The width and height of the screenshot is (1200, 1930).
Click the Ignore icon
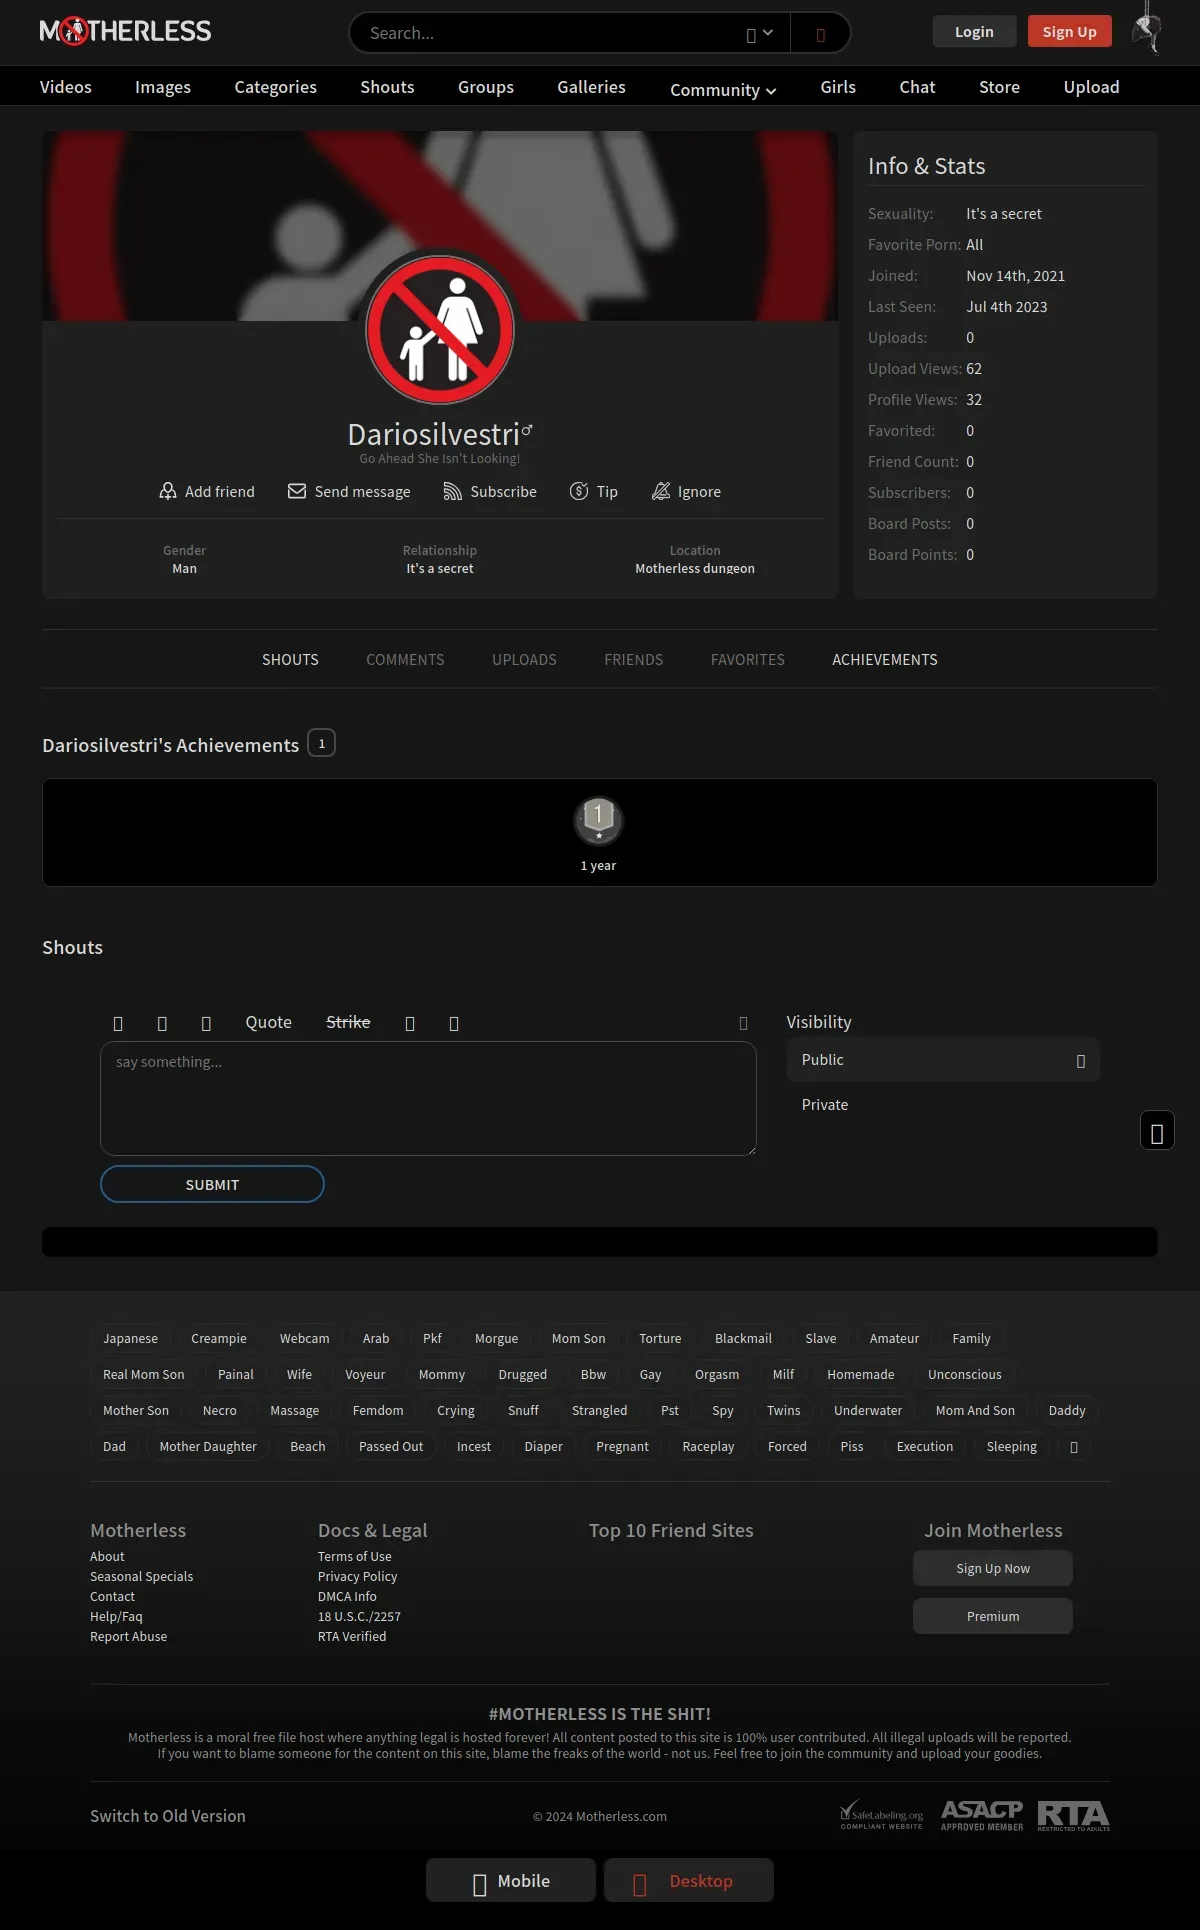661,491
